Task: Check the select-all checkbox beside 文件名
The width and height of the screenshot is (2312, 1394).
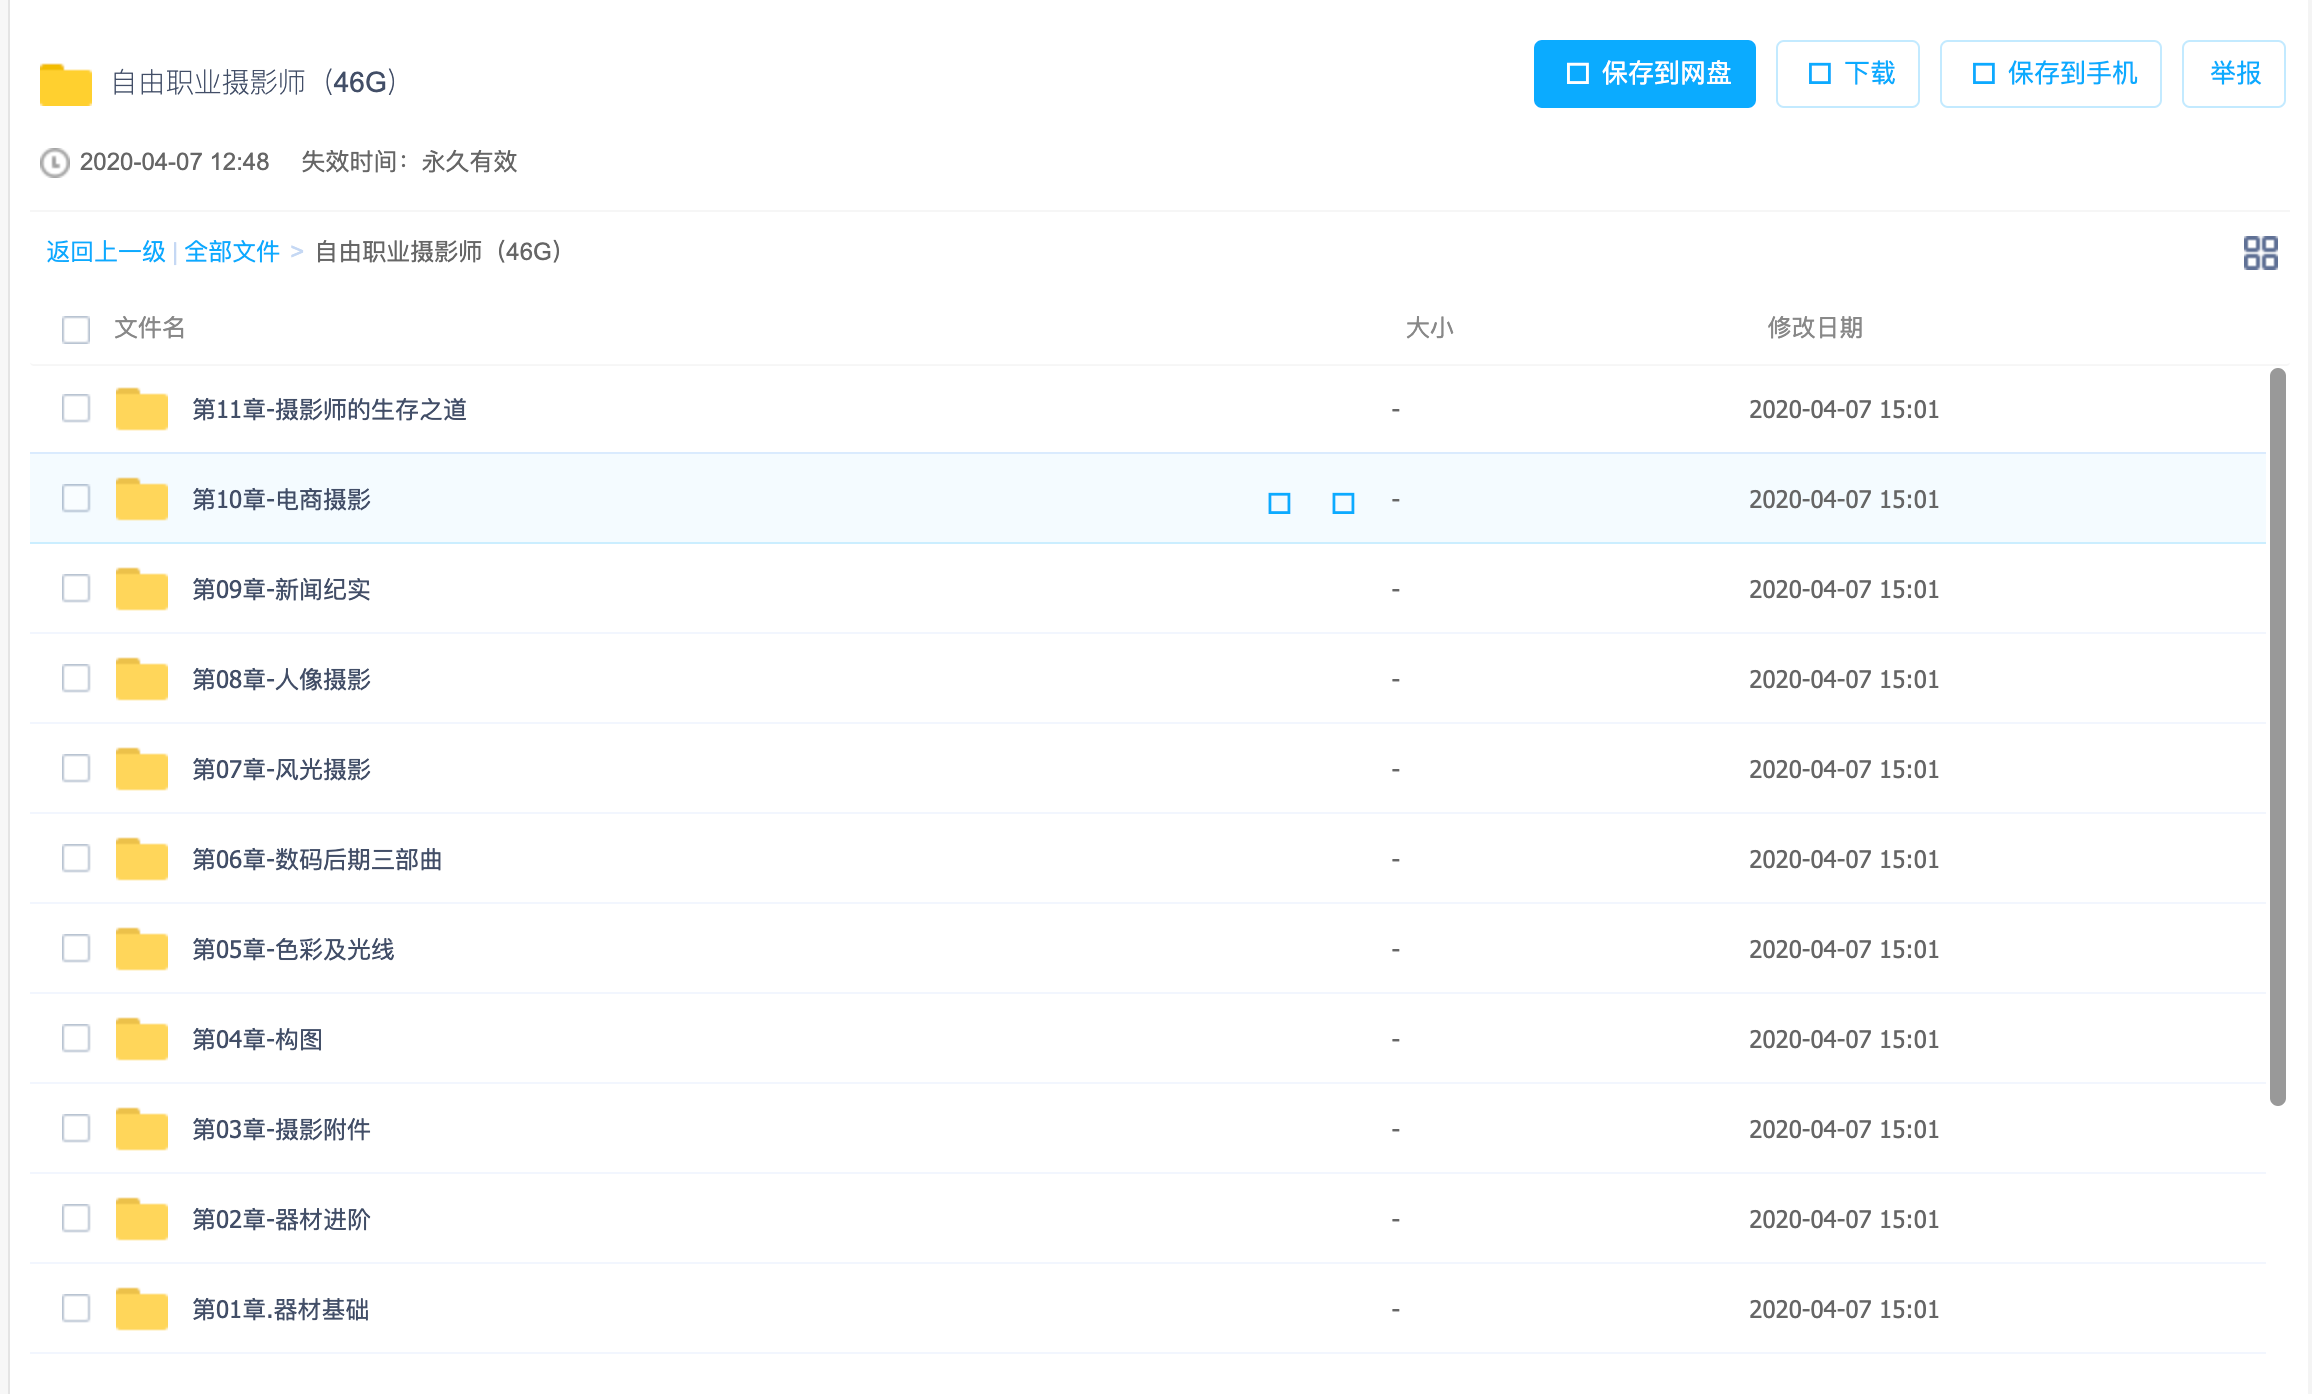Action: [76, 329]
